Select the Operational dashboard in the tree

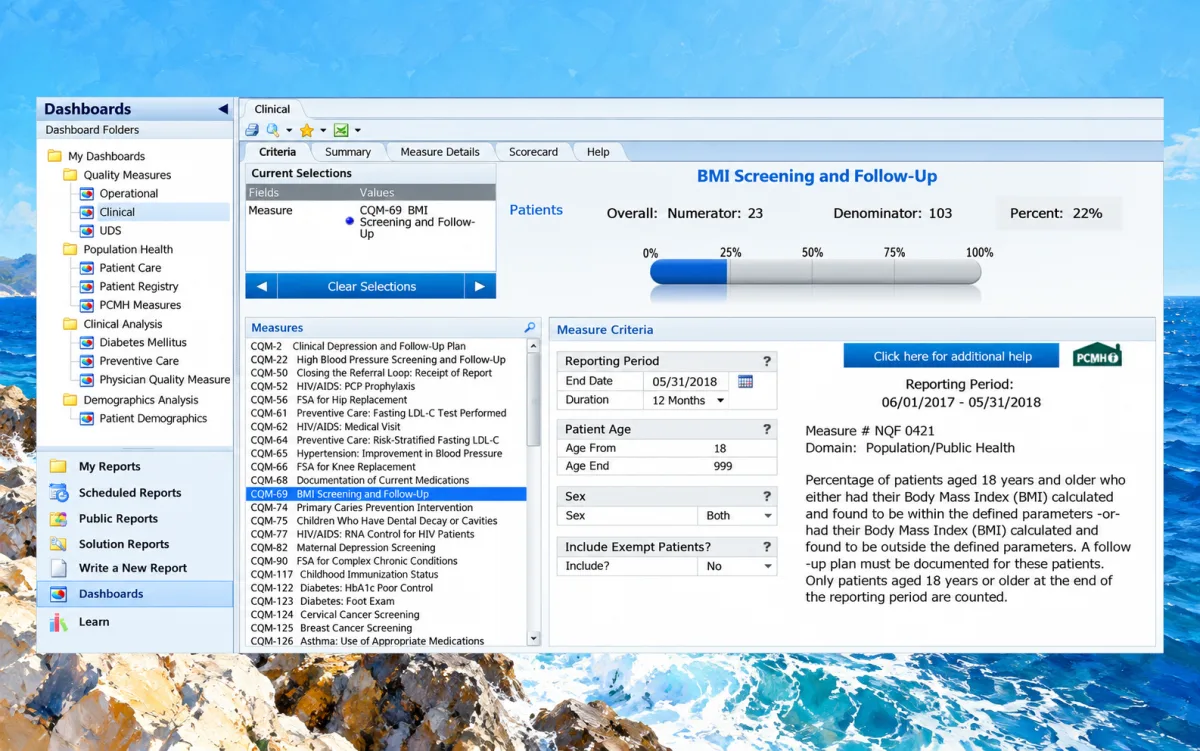(x=128, y=194)
